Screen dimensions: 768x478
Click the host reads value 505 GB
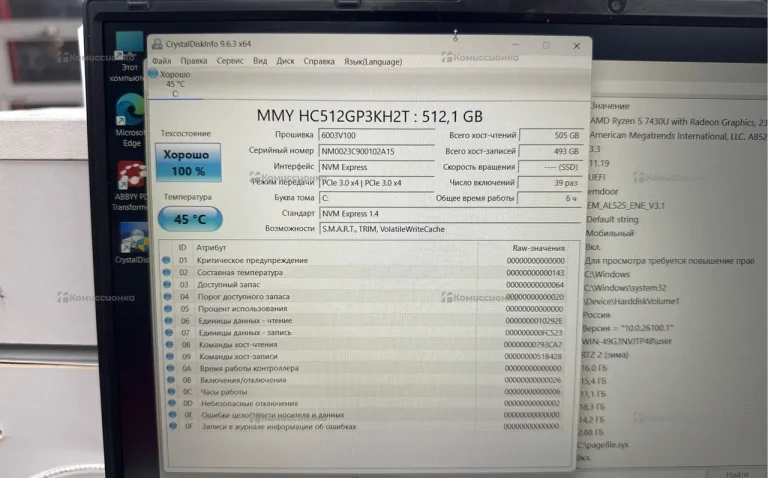coord(551,135)
